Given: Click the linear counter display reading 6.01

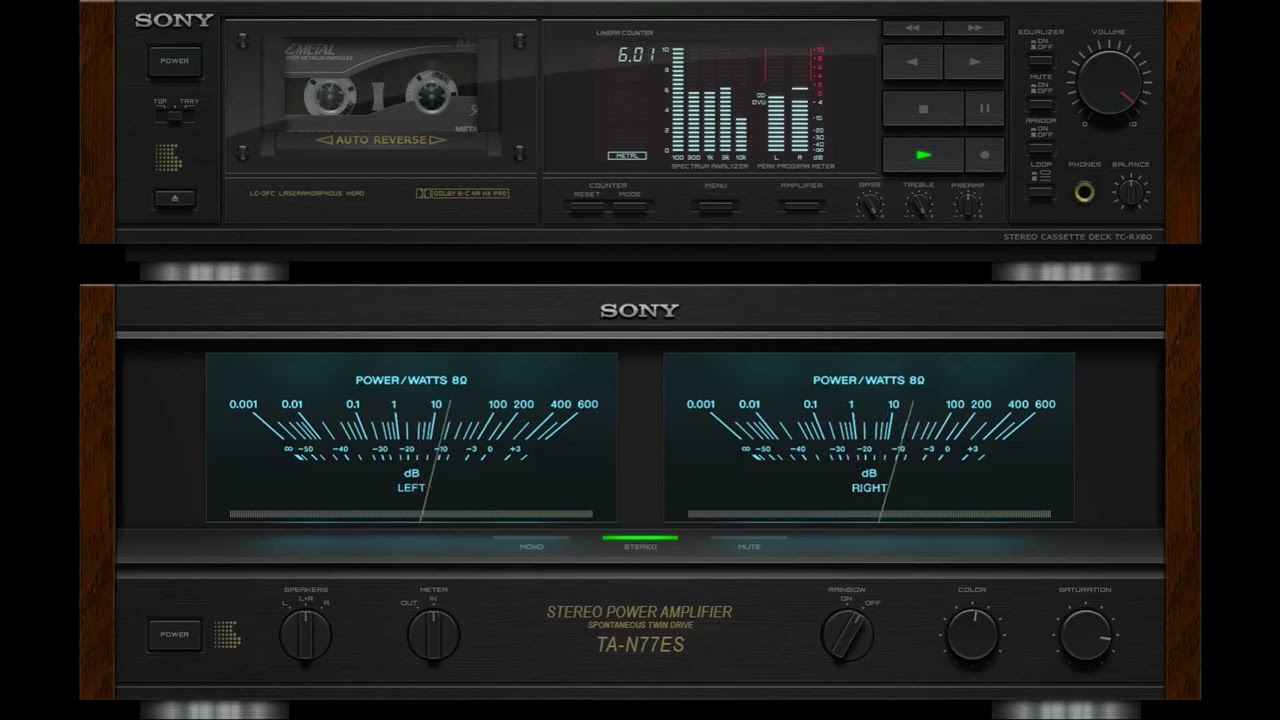Looking at the screenshot, I should (x=636, y=55).
